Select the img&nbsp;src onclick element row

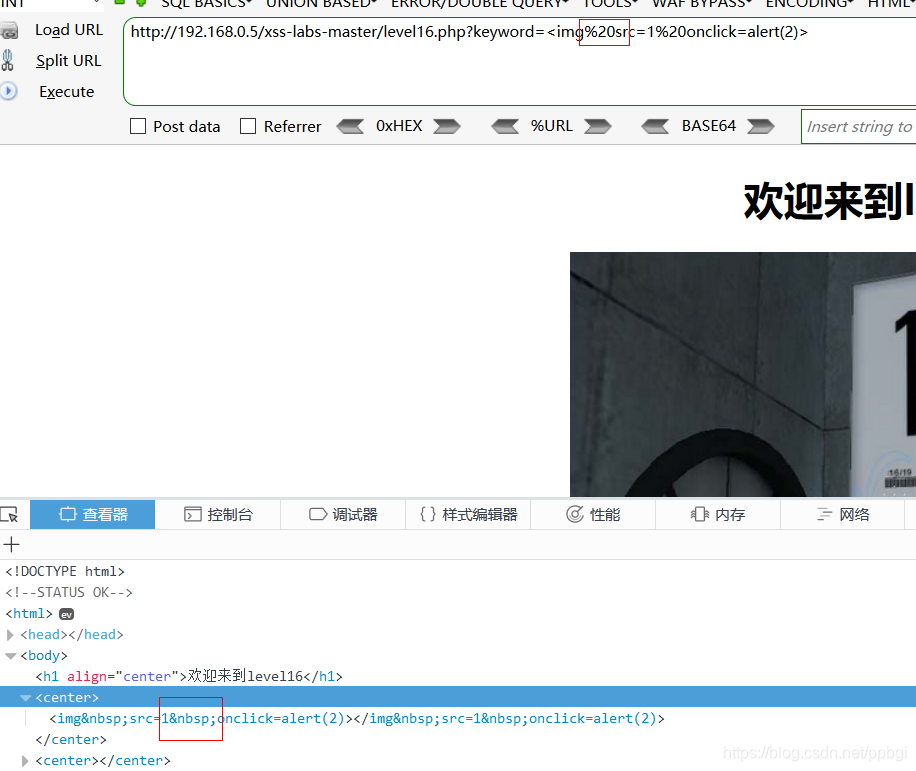(357, 719)
